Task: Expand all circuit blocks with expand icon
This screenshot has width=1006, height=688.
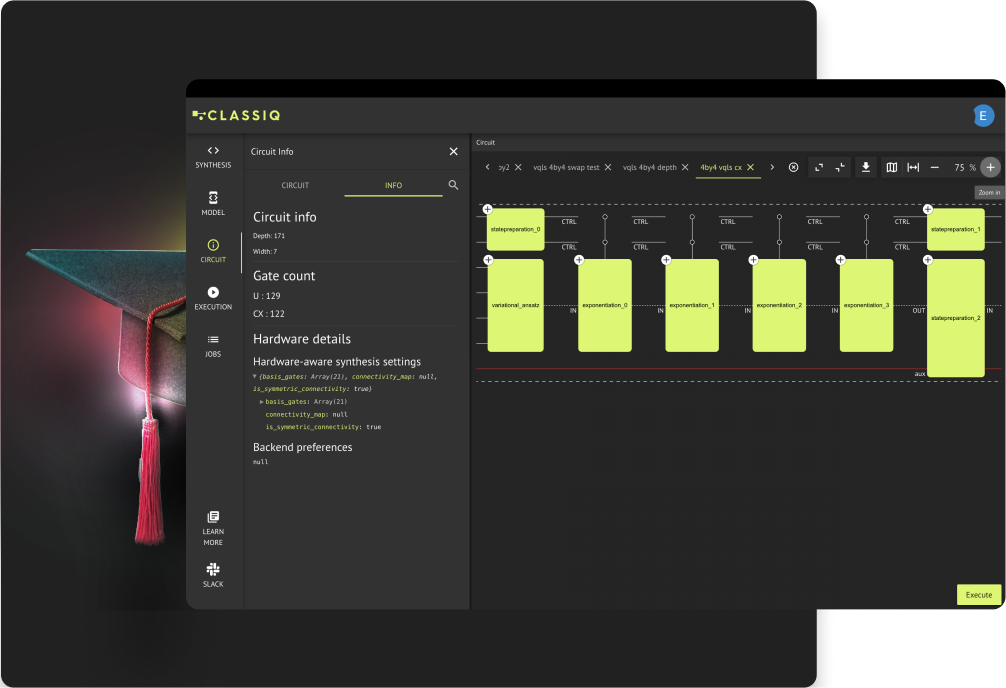Action: point(818,167)
